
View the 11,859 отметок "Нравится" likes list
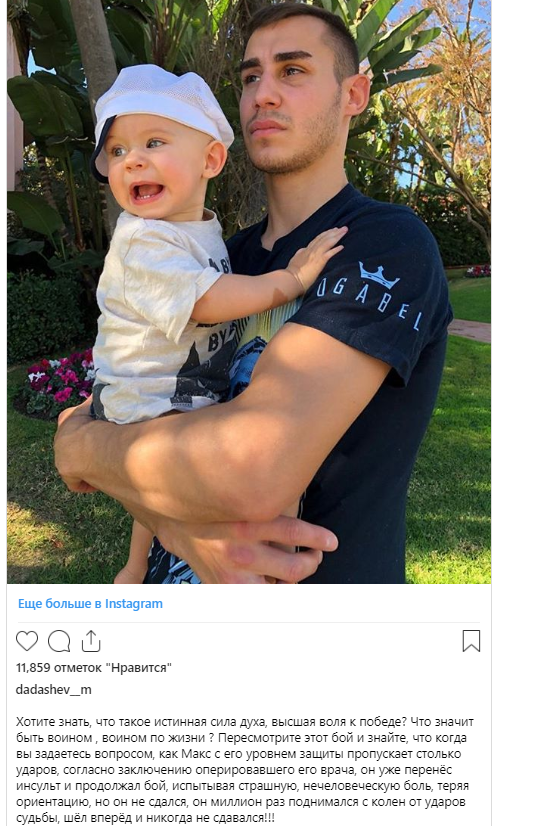(x=94, y=667)
